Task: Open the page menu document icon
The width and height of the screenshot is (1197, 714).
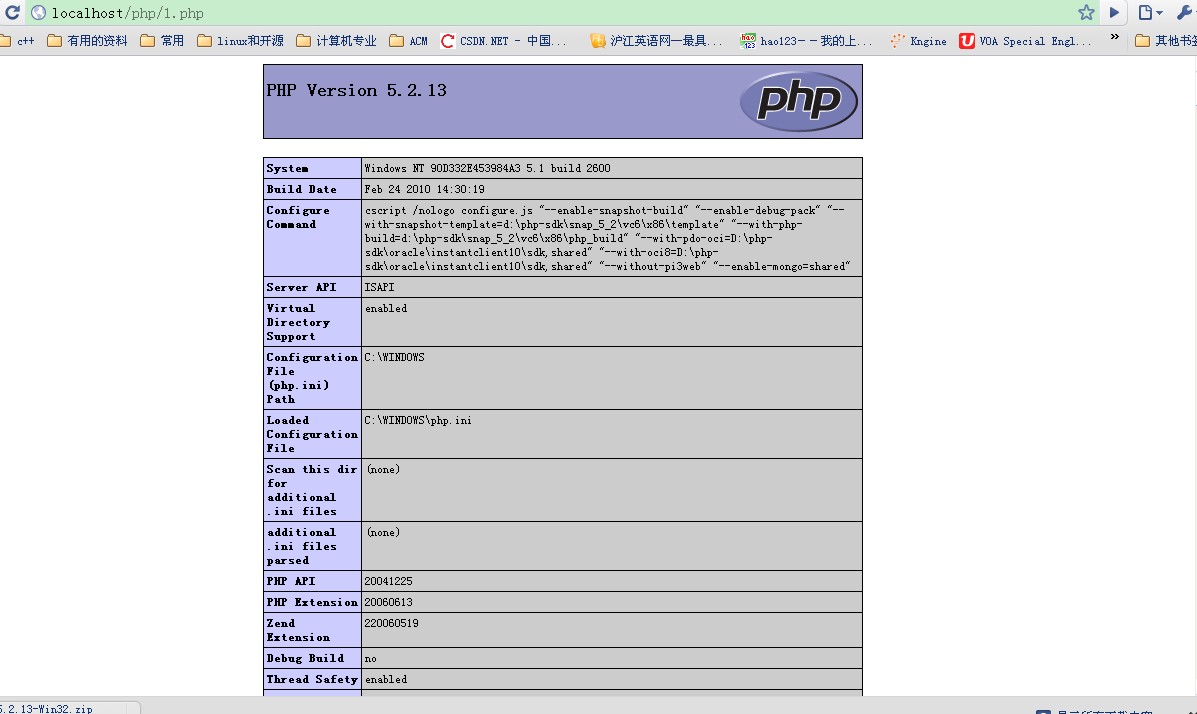Action: coord(1150,12)
